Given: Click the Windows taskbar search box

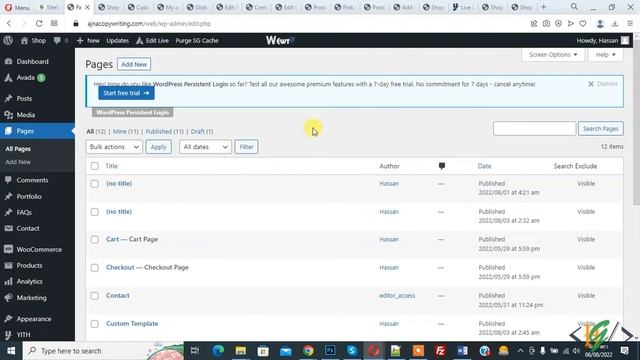Looking at the screenshot, I should 104,351.
